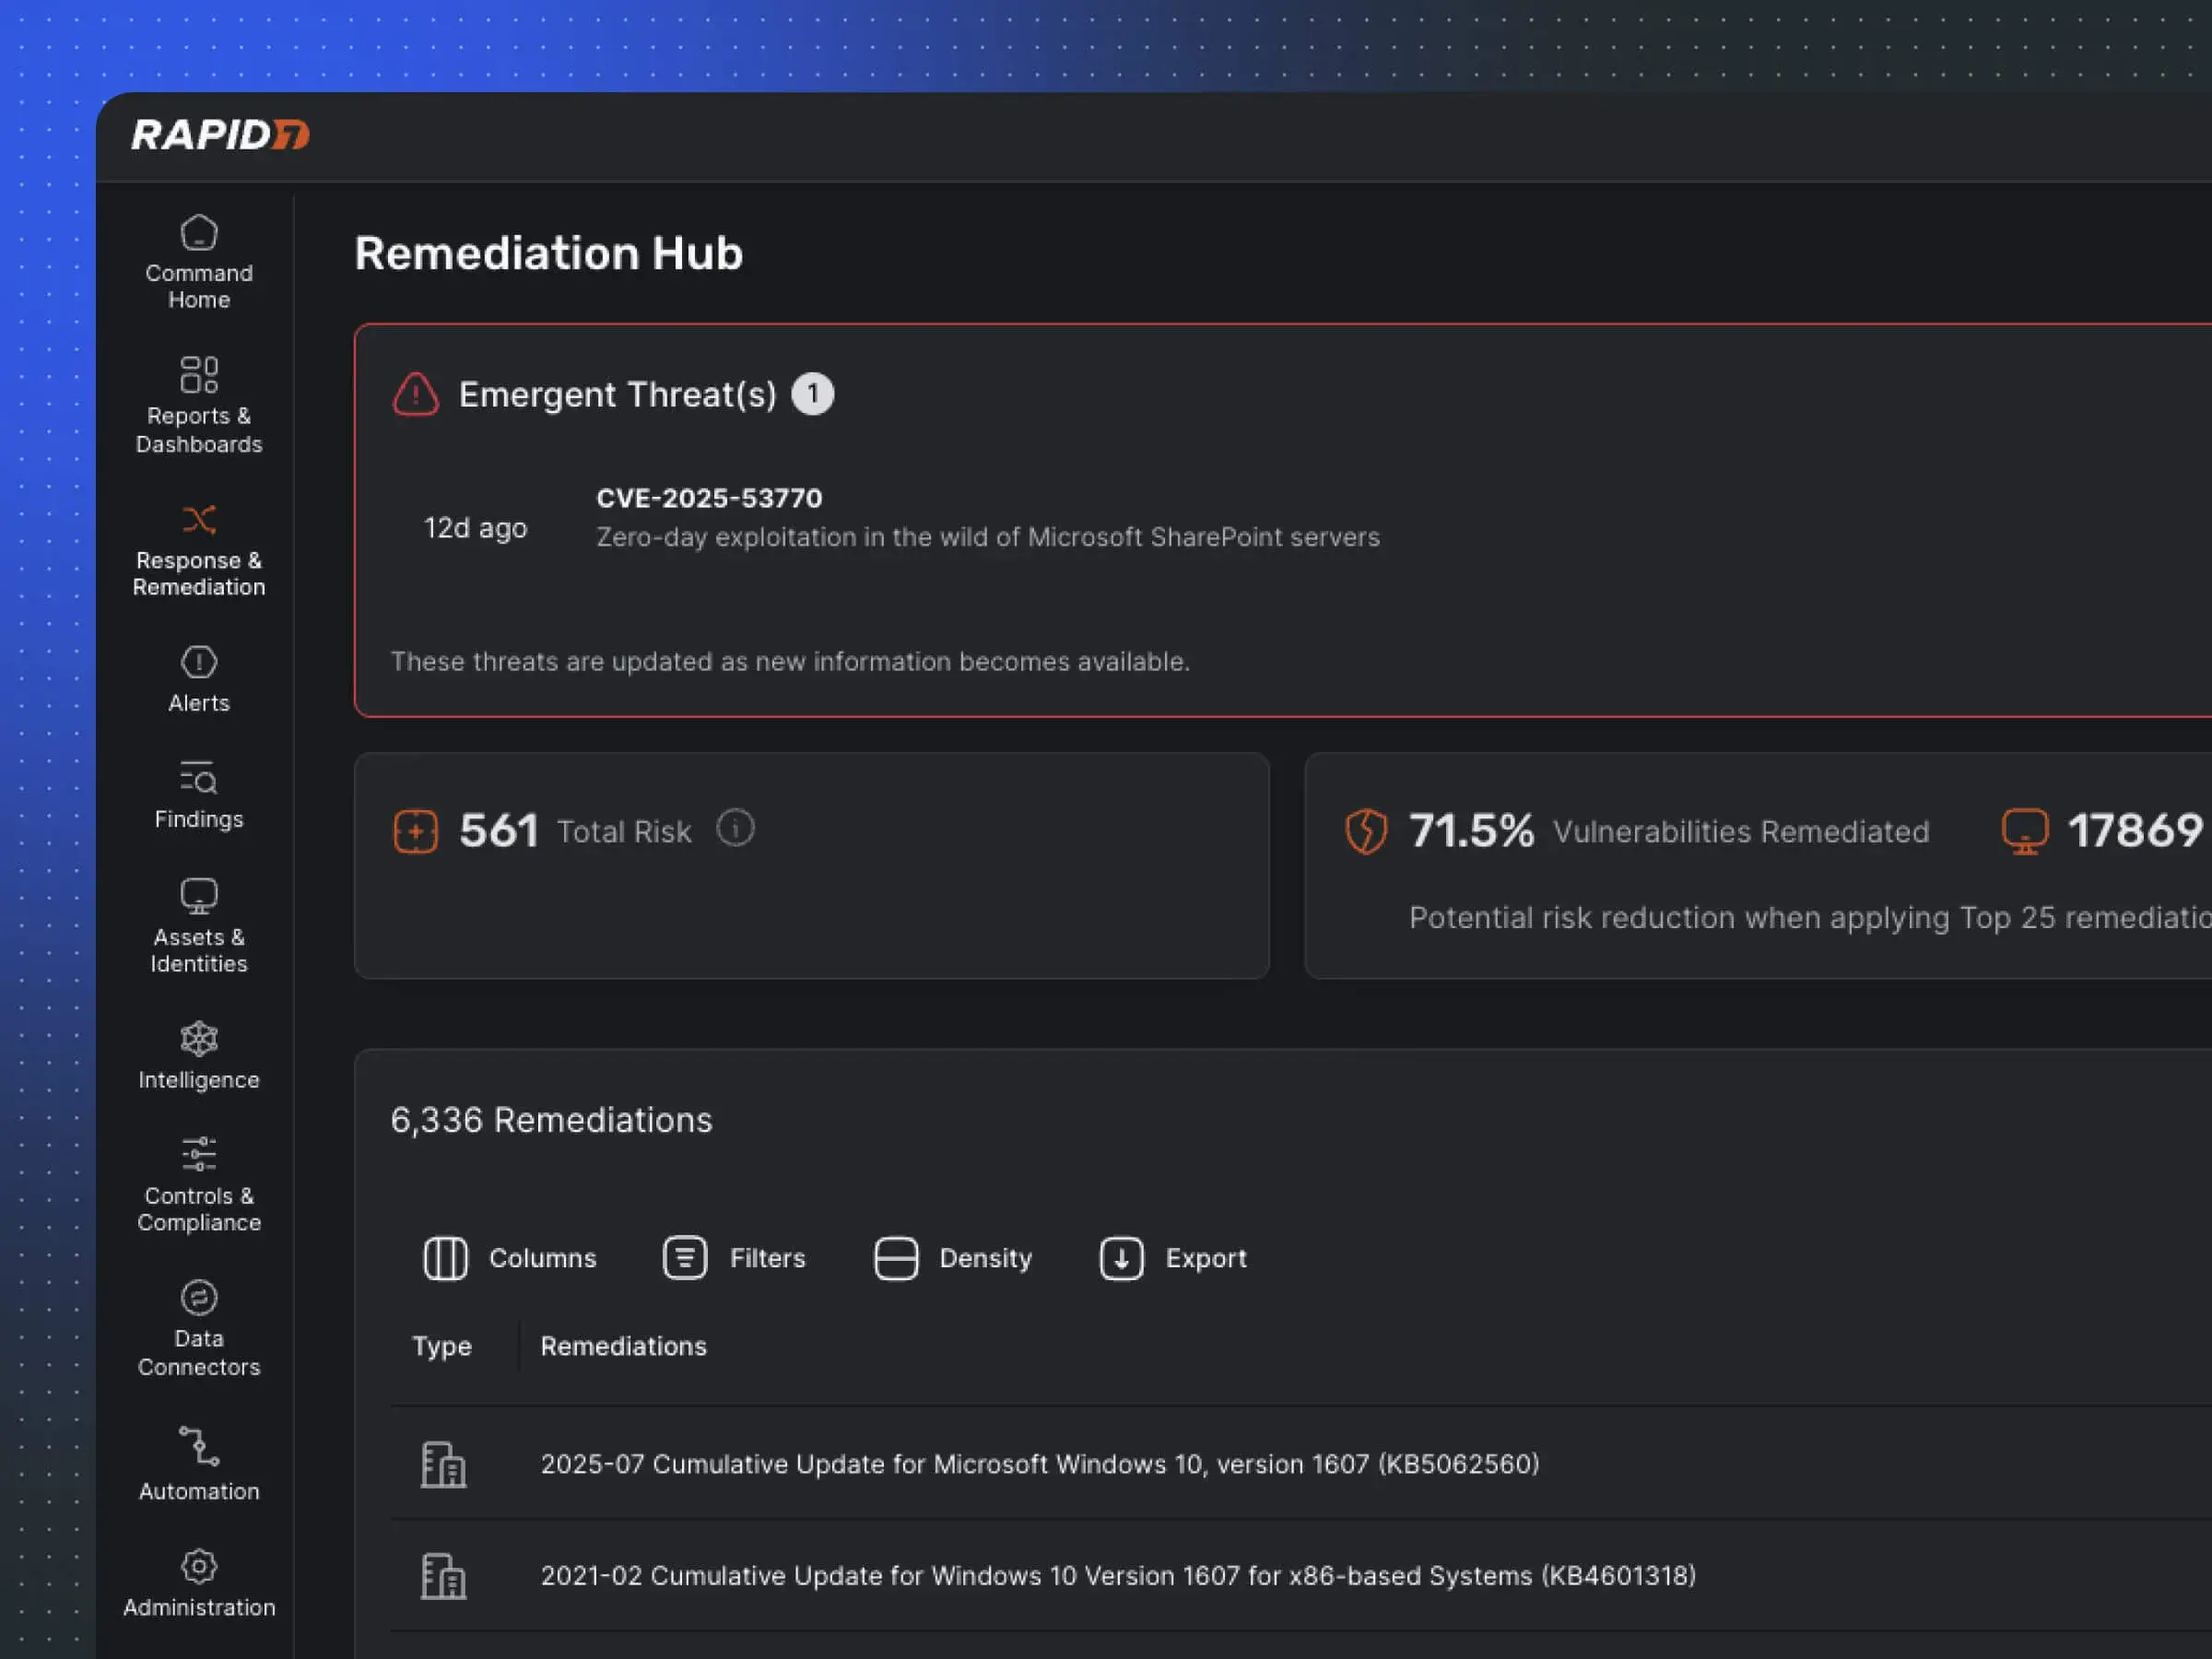Click Total Risk info icon
The width and height of the screenshot is (2212, 1659).
[735, 828]
